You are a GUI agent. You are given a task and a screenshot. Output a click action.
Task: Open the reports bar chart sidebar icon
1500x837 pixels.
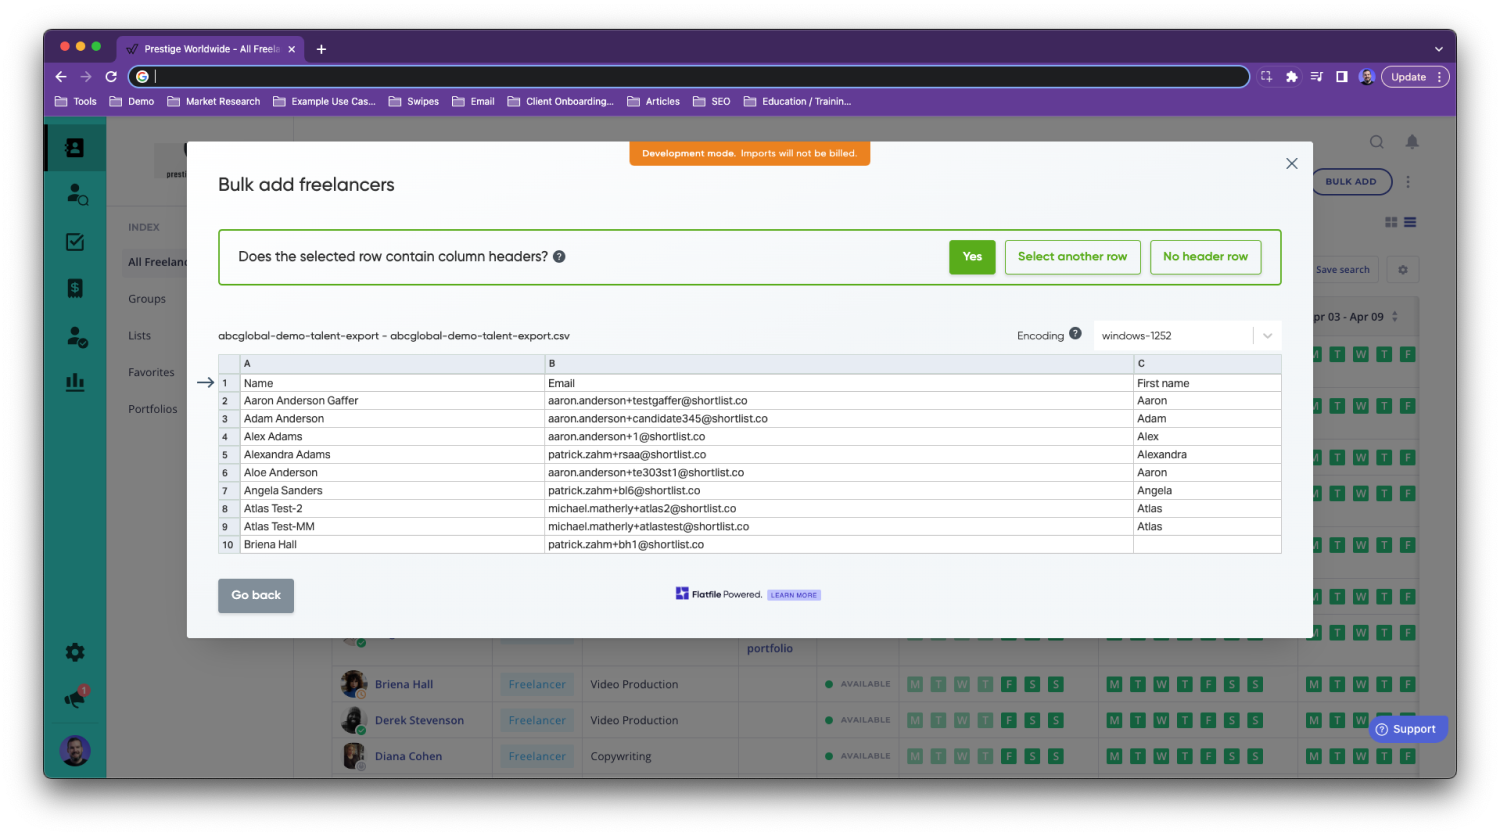click(75, 382)
